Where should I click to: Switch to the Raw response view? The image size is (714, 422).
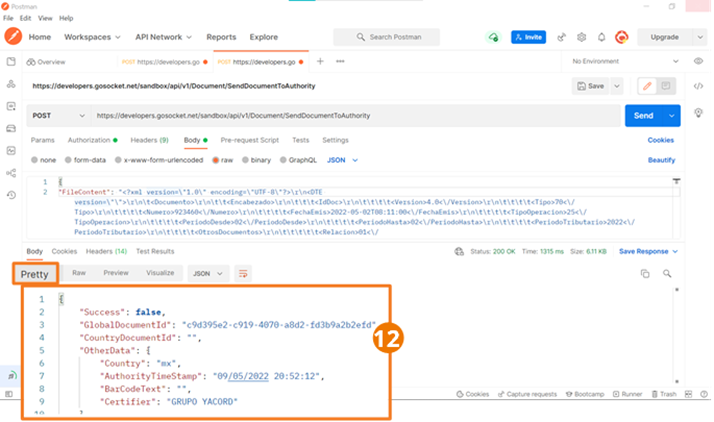point(79,273)
